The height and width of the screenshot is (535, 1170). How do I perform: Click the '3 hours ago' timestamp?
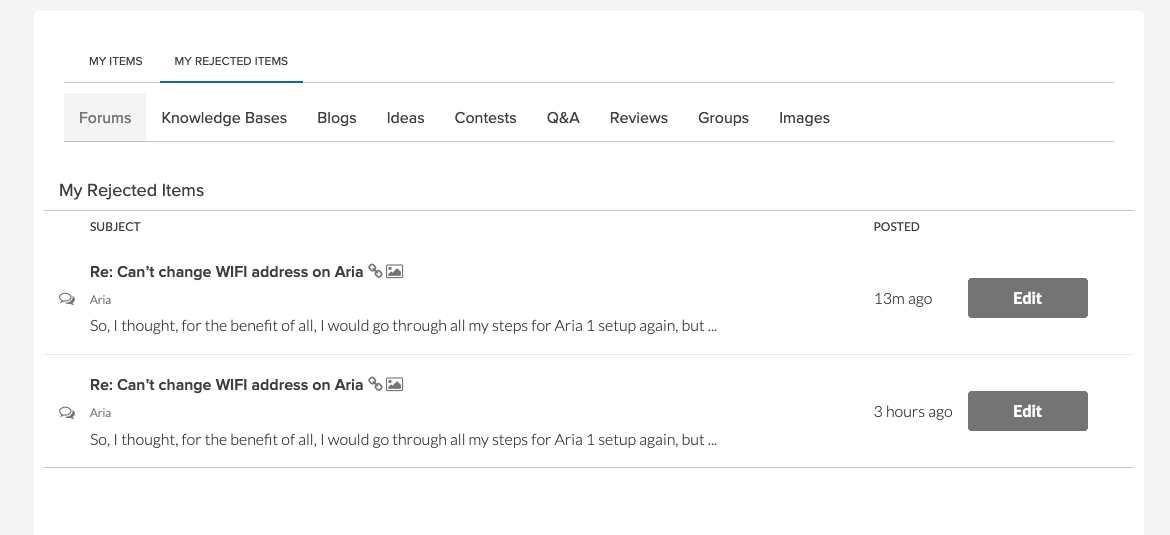[x=913, y=412]
